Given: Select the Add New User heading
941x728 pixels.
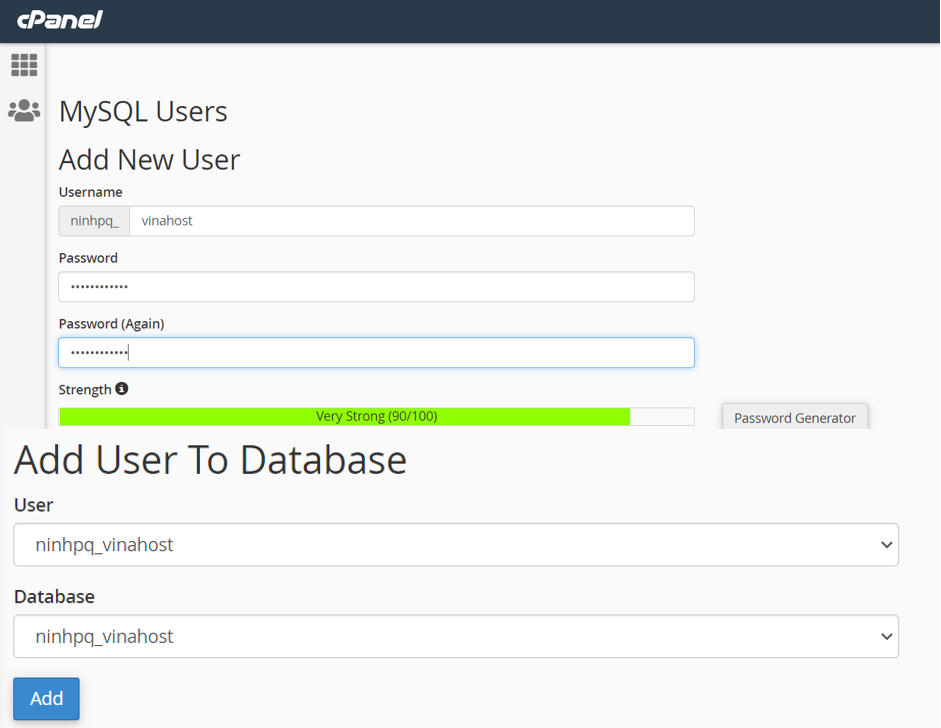Looking at the screenshot, I should tap(149, 160).
